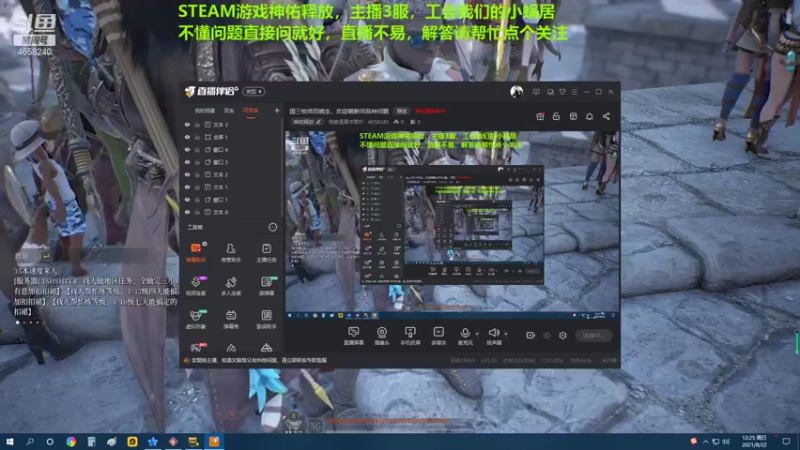Click the stream title text above the preview
The width and height of the screenshot is (800, 450).
point(339,111)
